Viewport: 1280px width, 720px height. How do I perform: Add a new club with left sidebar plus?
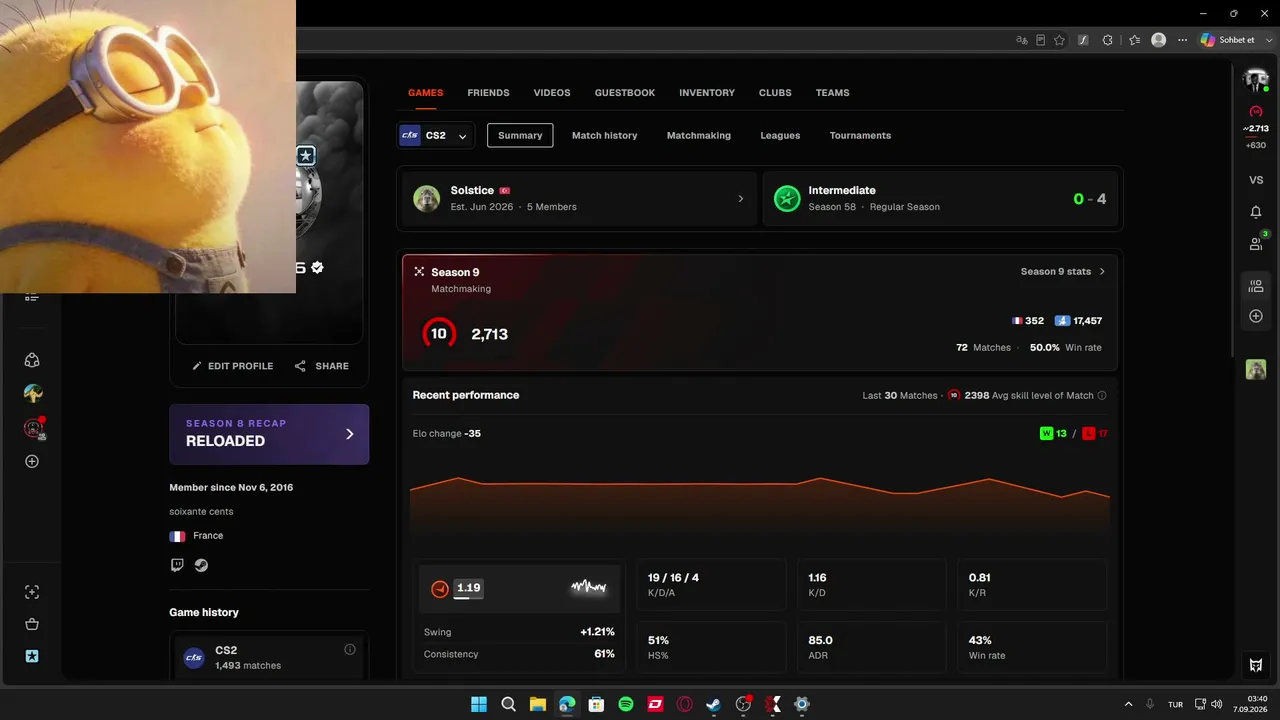click(x=32, y=462)
